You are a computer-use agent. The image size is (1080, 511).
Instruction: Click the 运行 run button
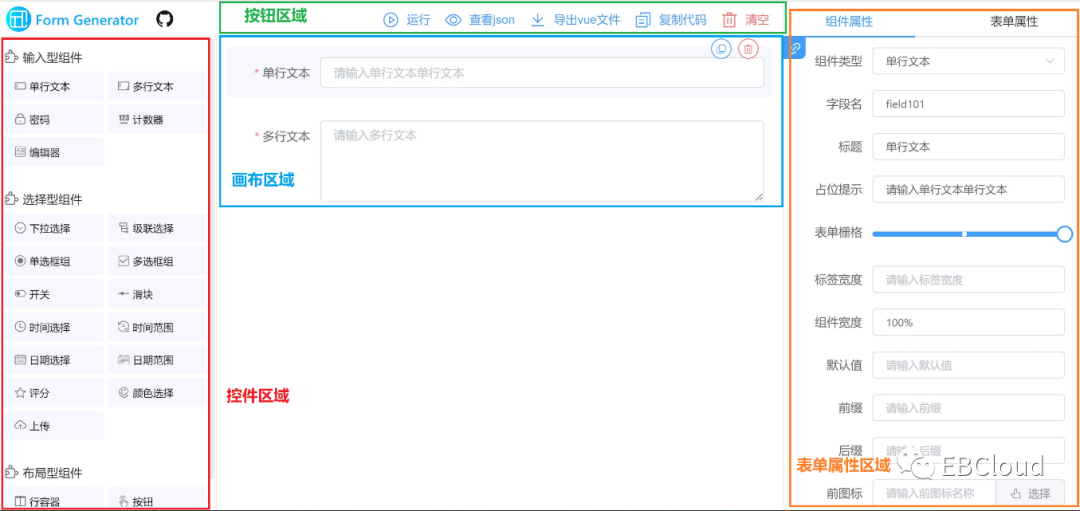[408, 20]
